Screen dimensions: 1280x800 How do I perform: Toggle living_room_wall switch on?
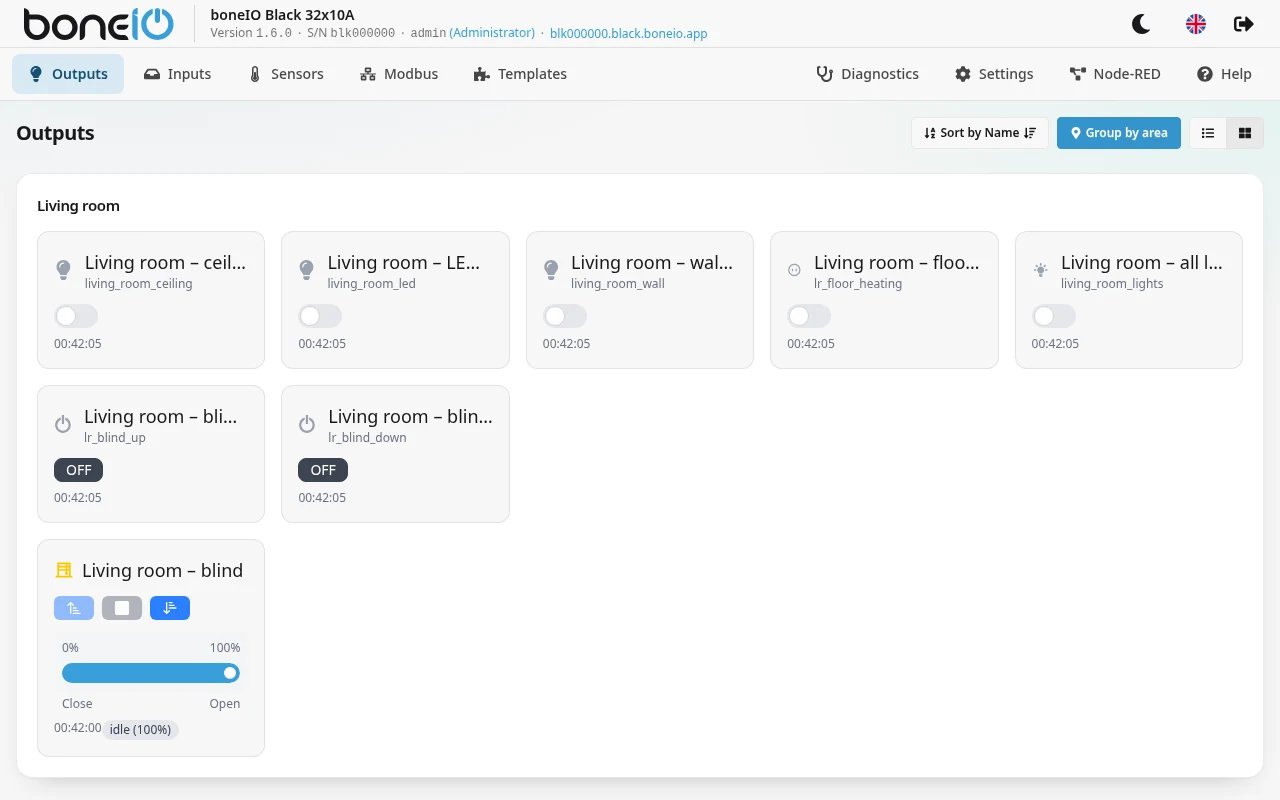click(565, 316)
